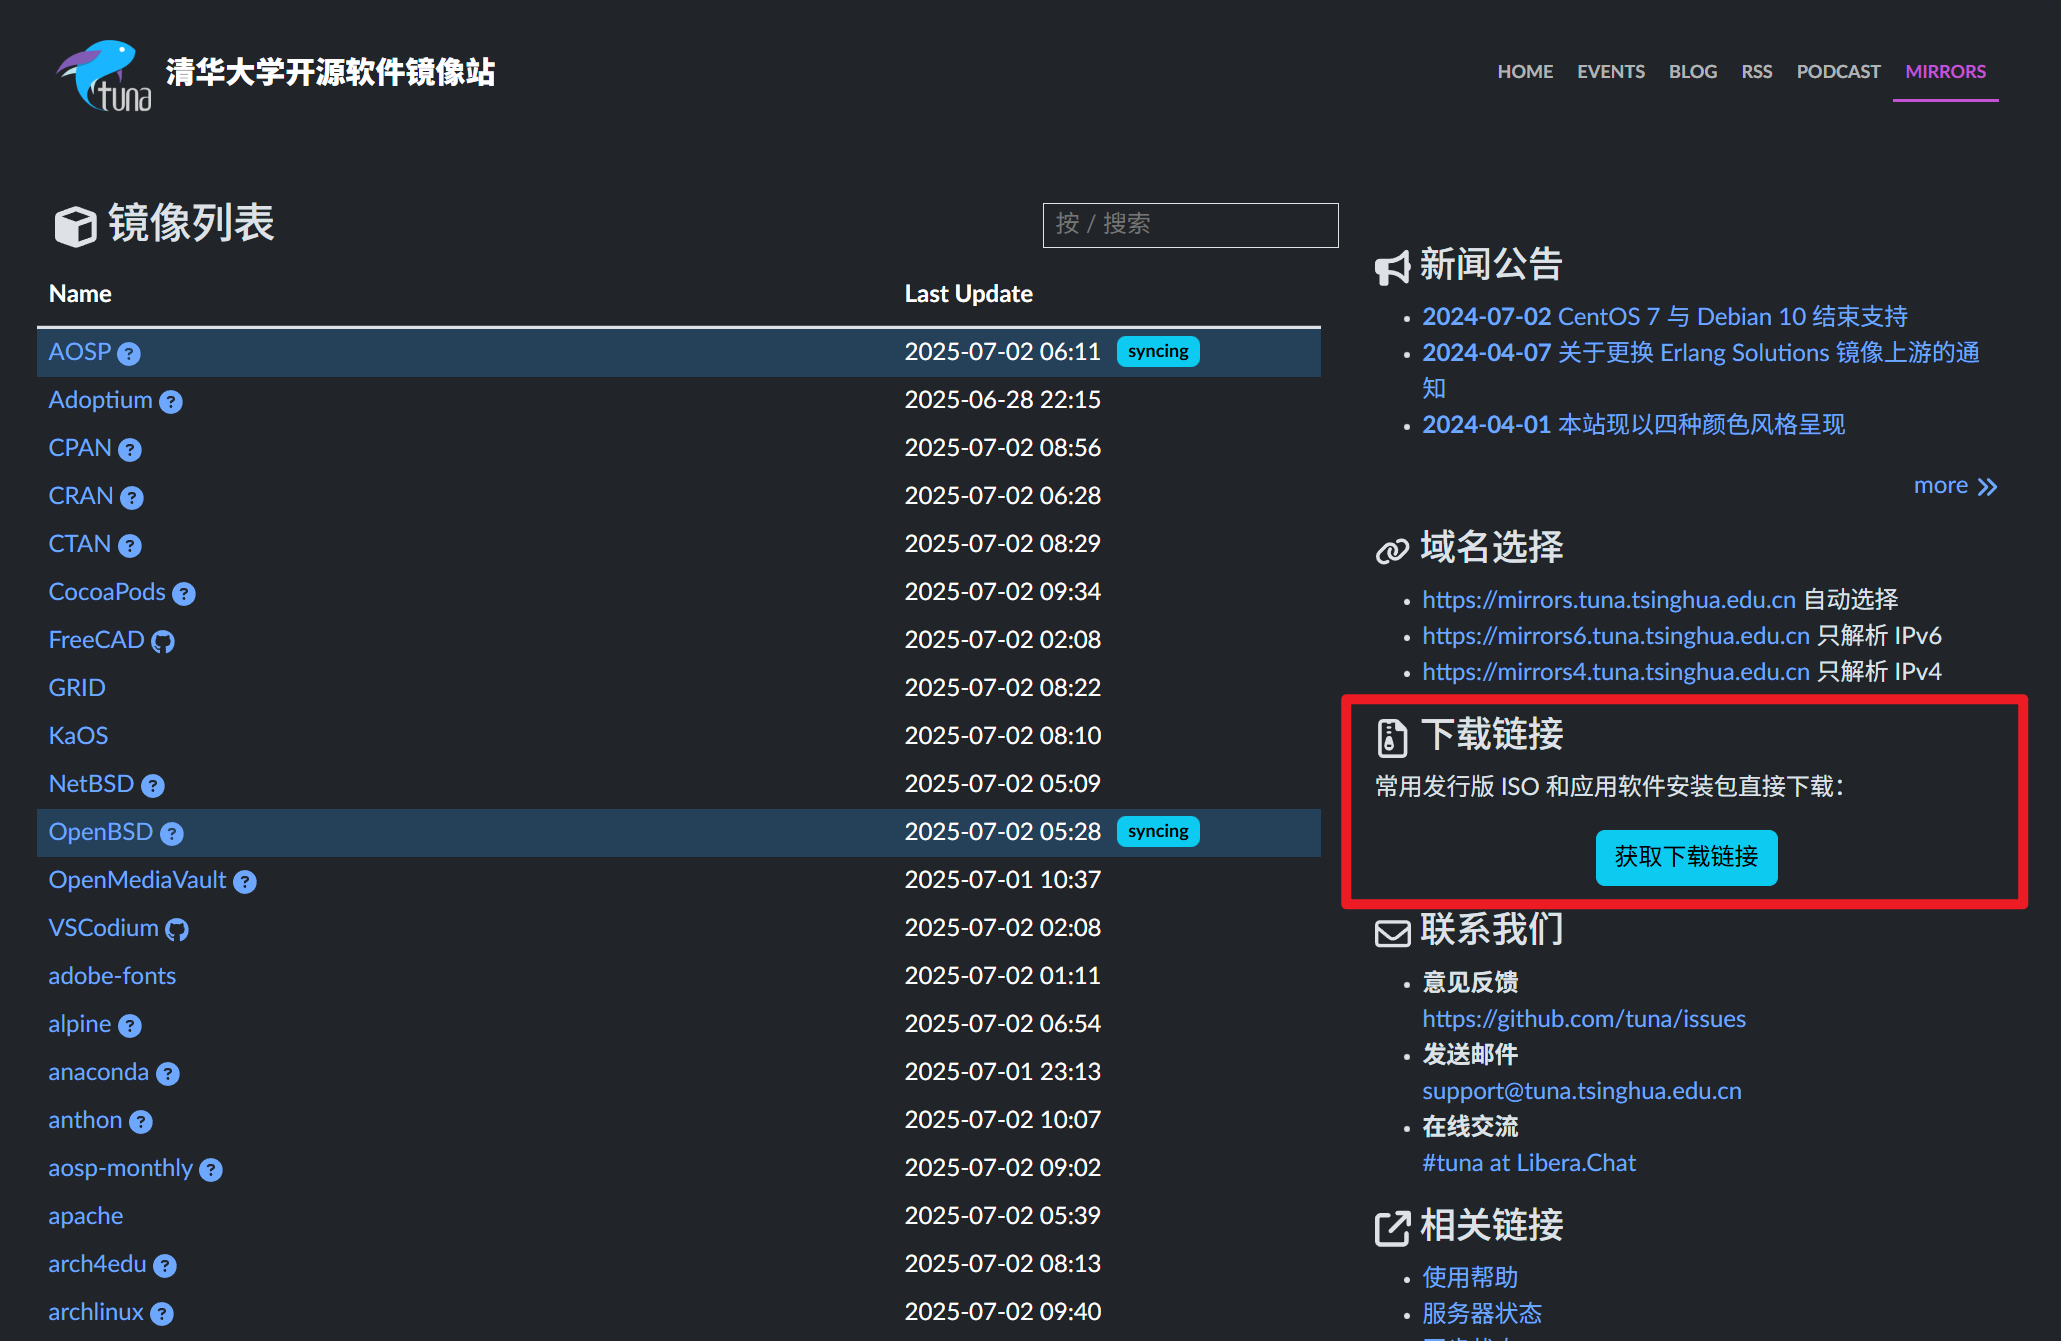Viewport: 2061px width, 1341px height.
Task: Open the PODCAST navigation item
Action: (1838, 72)
